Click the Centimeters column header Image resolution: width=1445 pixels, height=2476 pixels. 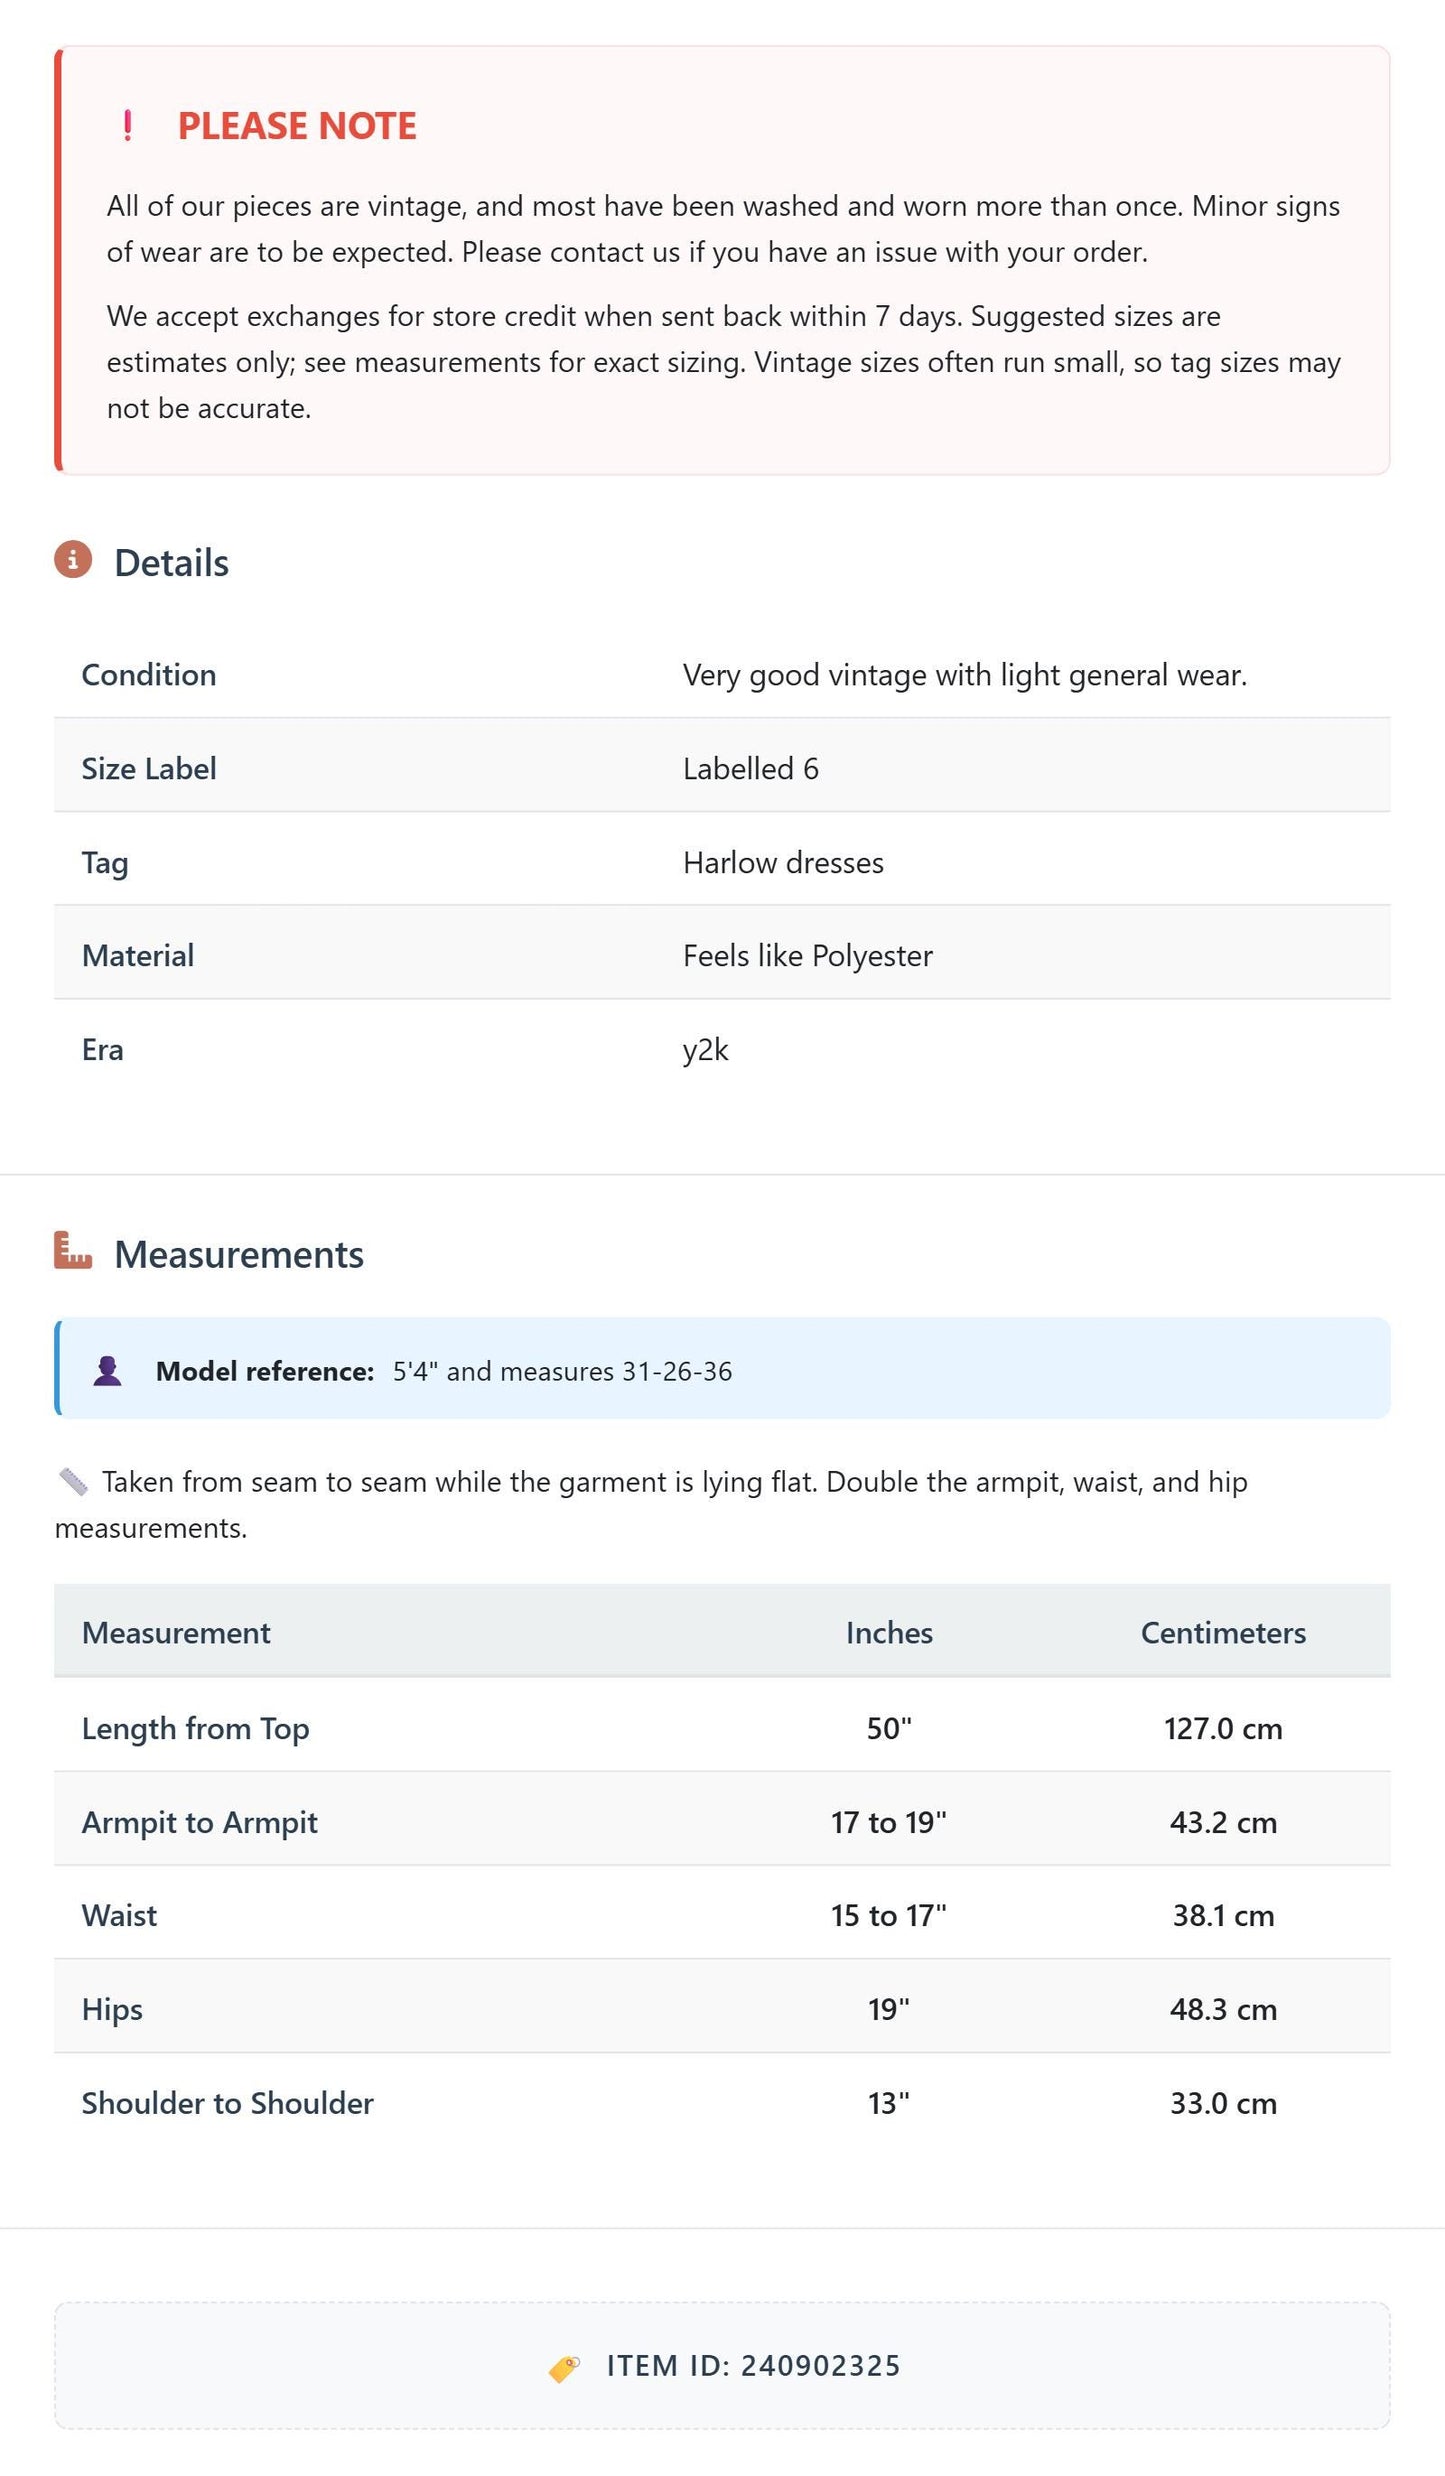pyautogui.click(x=1223, y=1632)
